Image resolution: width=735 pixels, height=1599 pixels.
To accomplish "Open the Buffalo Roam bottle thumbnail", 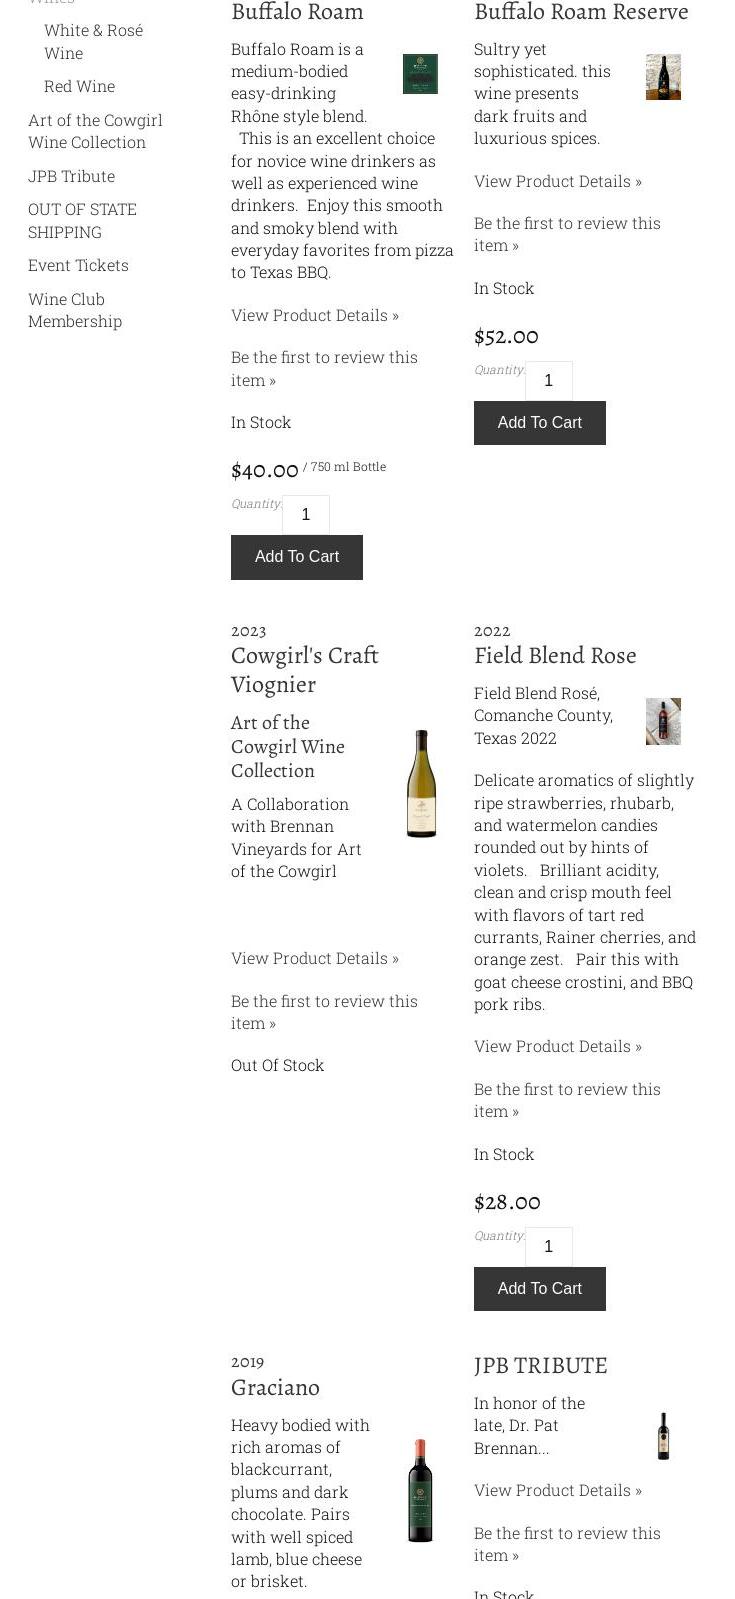I will point(420,74).
